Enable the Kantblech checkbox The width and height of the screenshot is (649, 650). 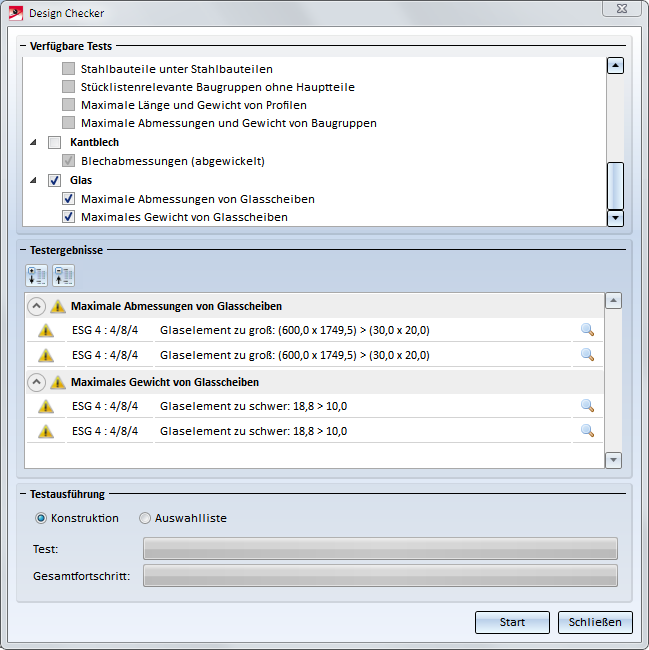pyautogui.click(x=54, y=142)
